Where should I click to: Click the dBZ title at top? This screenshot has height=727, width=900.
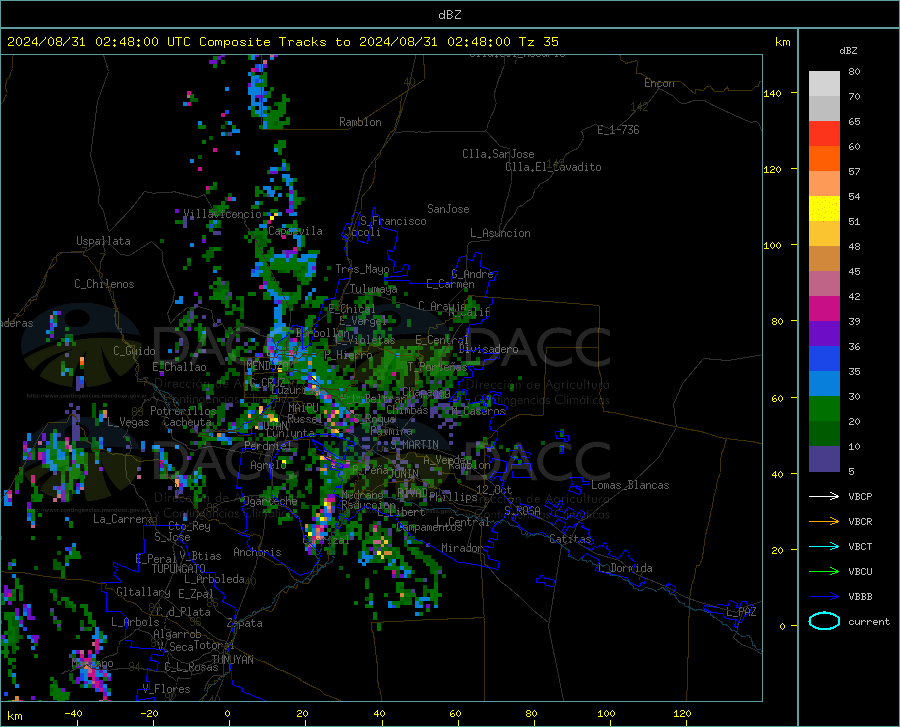(x=449, y=15)
